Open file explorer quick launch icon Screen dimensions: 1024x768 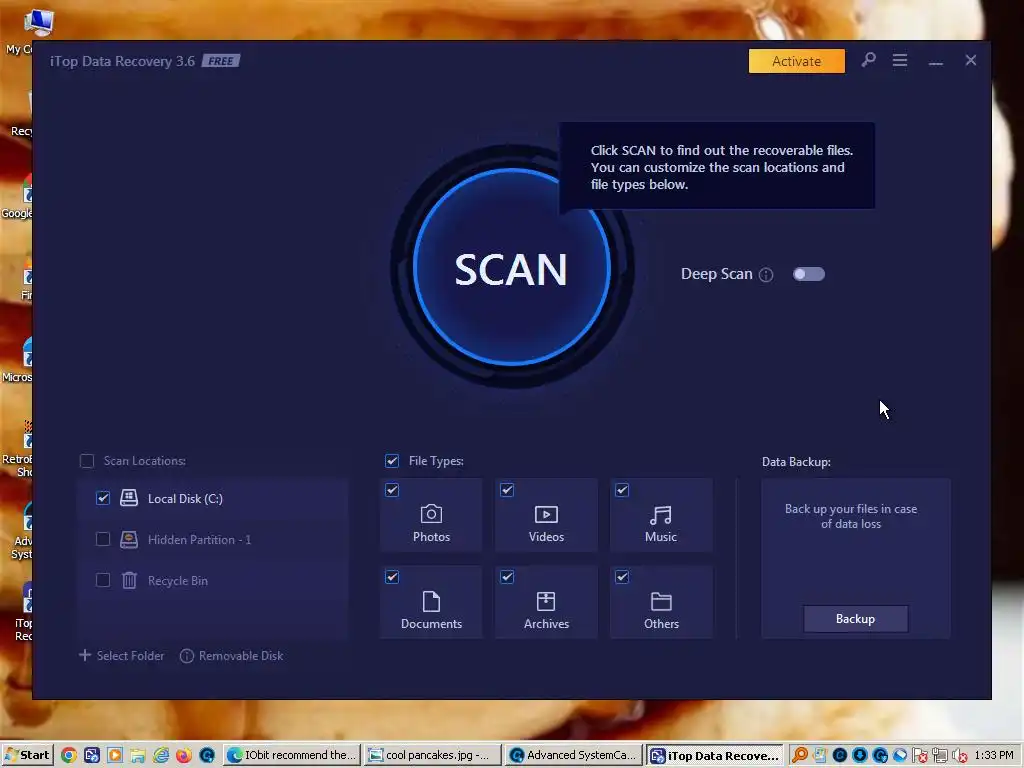pos(138,756)
